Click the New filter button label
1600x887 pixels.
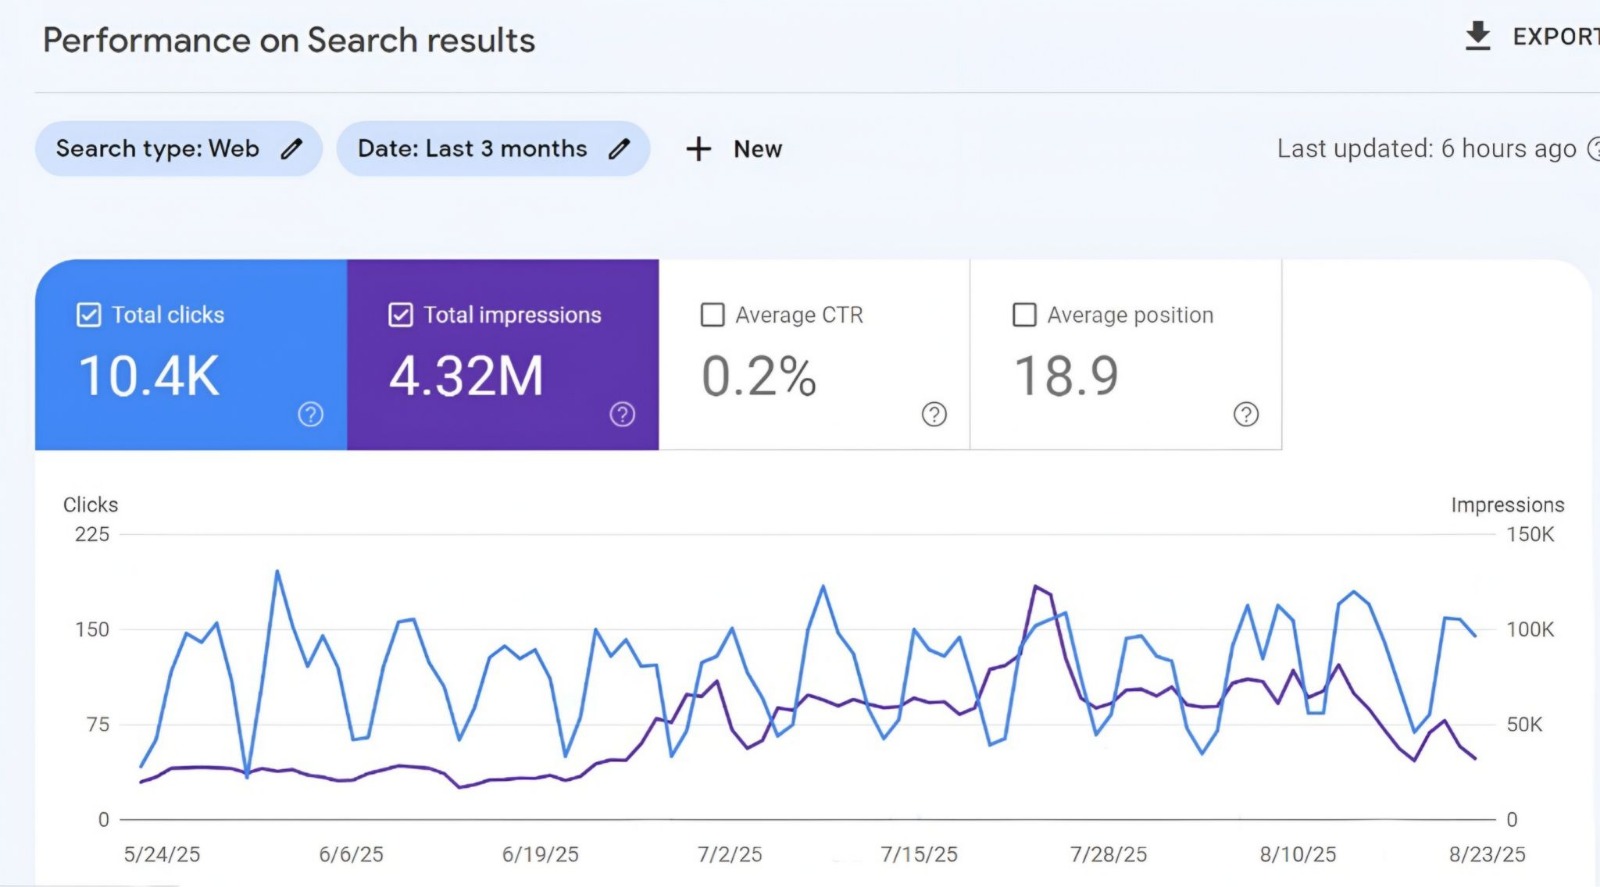click(x=758, y=149)
